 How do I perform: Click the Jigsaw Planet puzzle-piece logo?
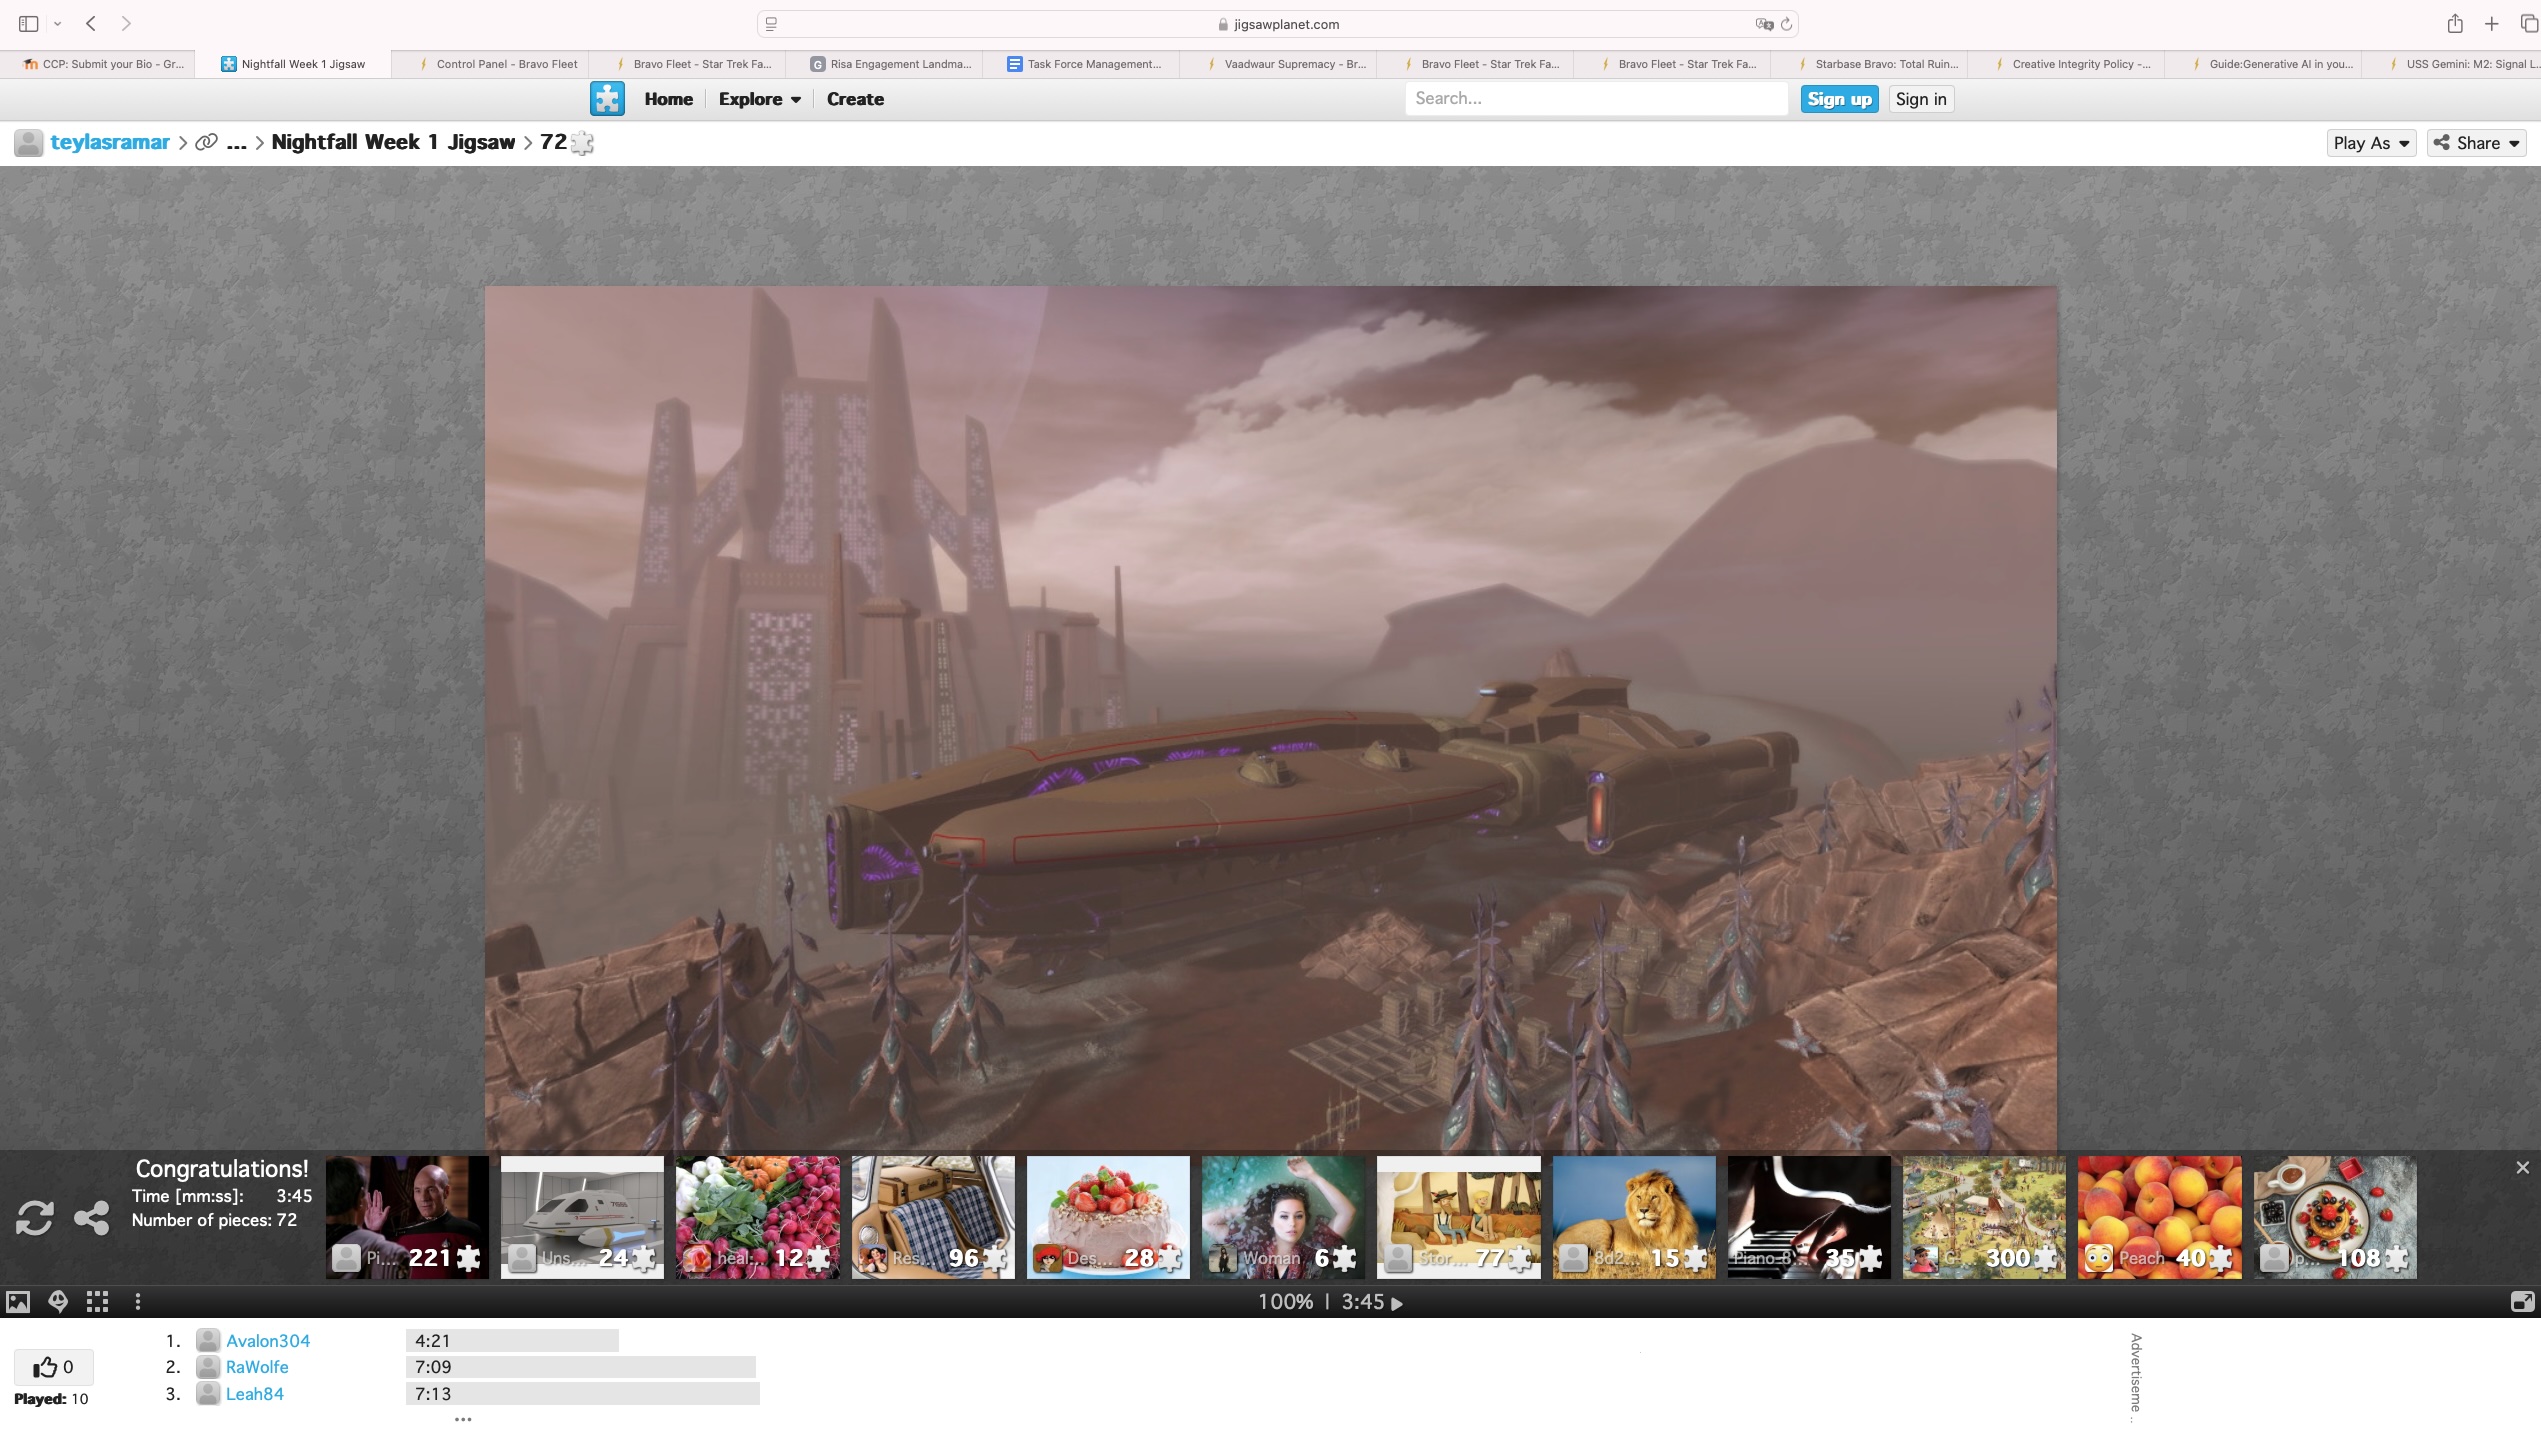tap(607, 99)
